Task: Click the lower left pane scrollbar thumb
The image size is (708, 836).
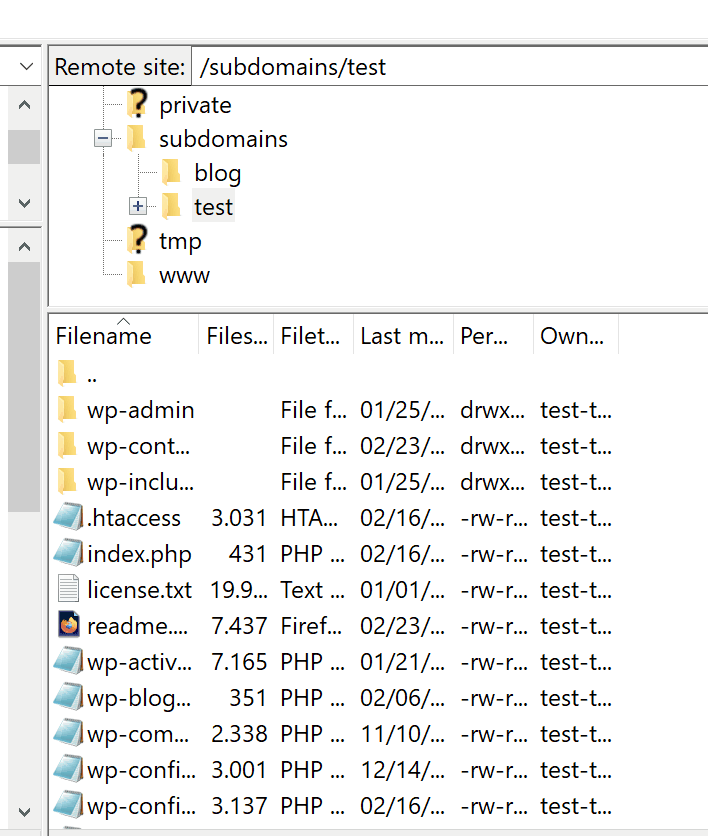Action: coord(24,387)
